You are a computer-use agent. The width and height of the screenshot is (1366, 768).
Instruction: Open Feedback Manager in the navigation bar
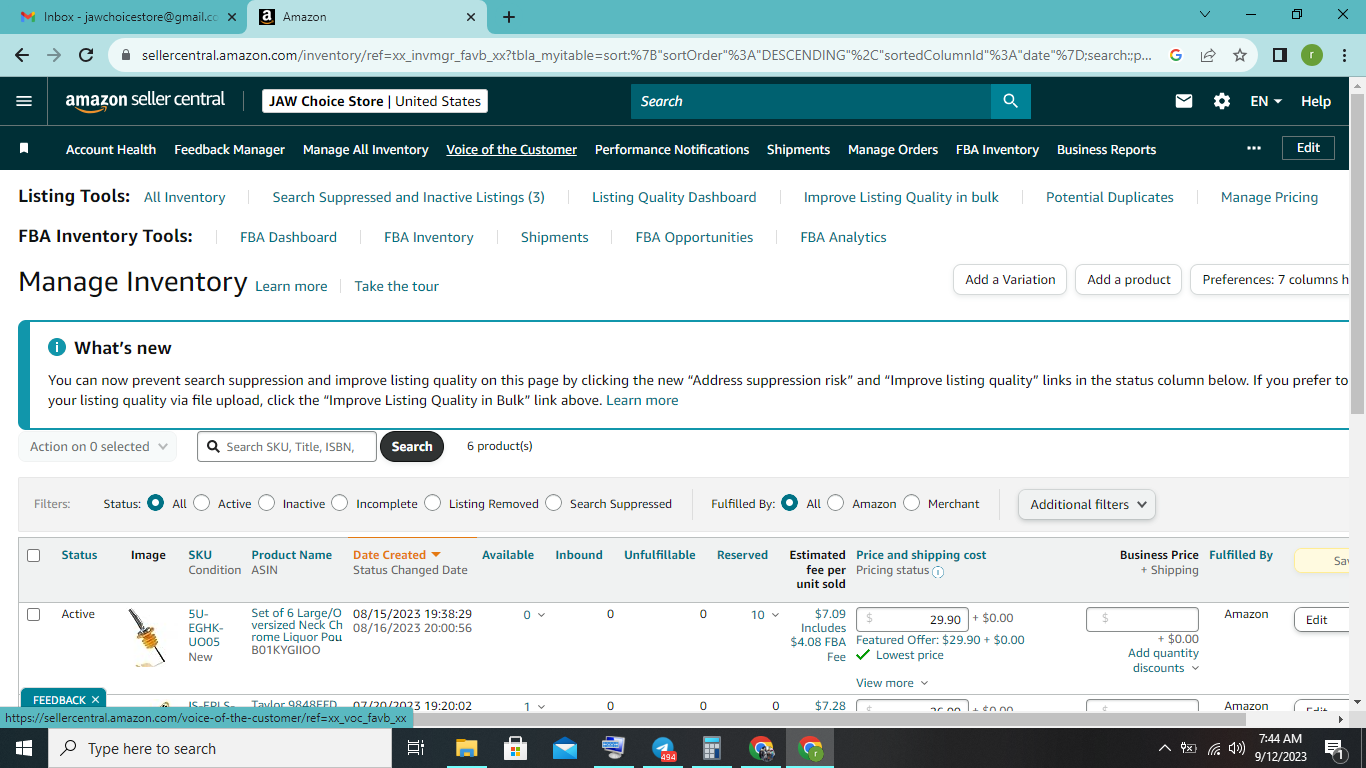click(x=229, y=149)
